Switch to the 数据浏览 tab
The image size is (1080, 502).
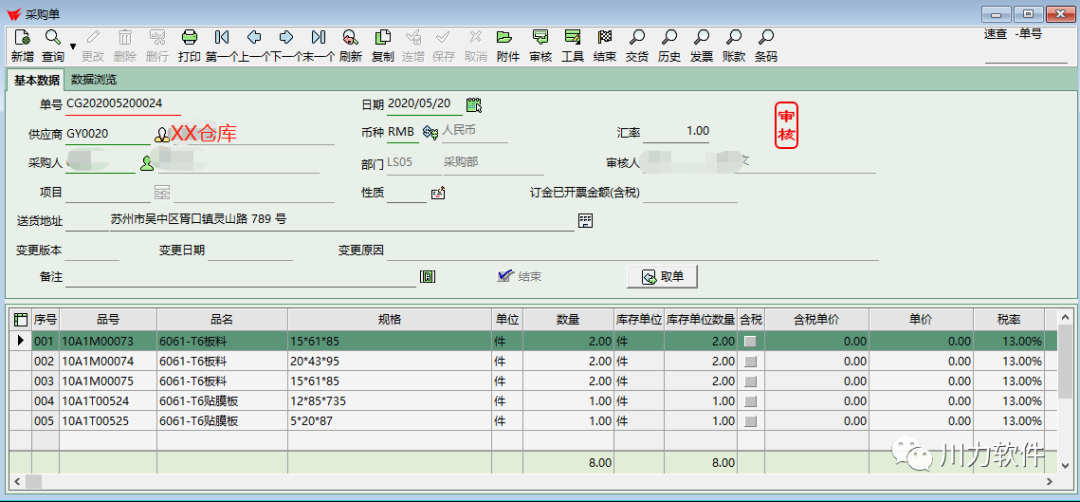point(94,80)
